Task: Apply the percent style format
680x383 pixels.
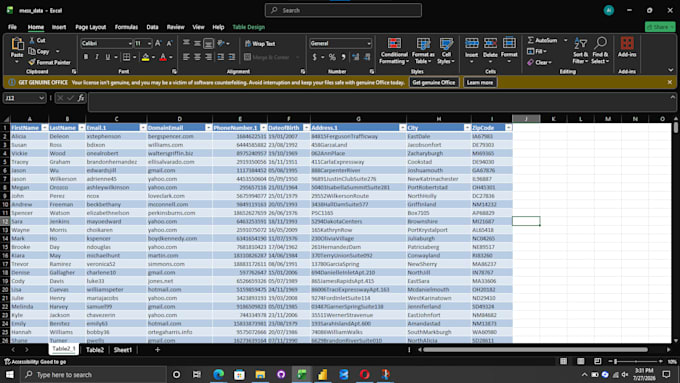Action: click(332, 57)
